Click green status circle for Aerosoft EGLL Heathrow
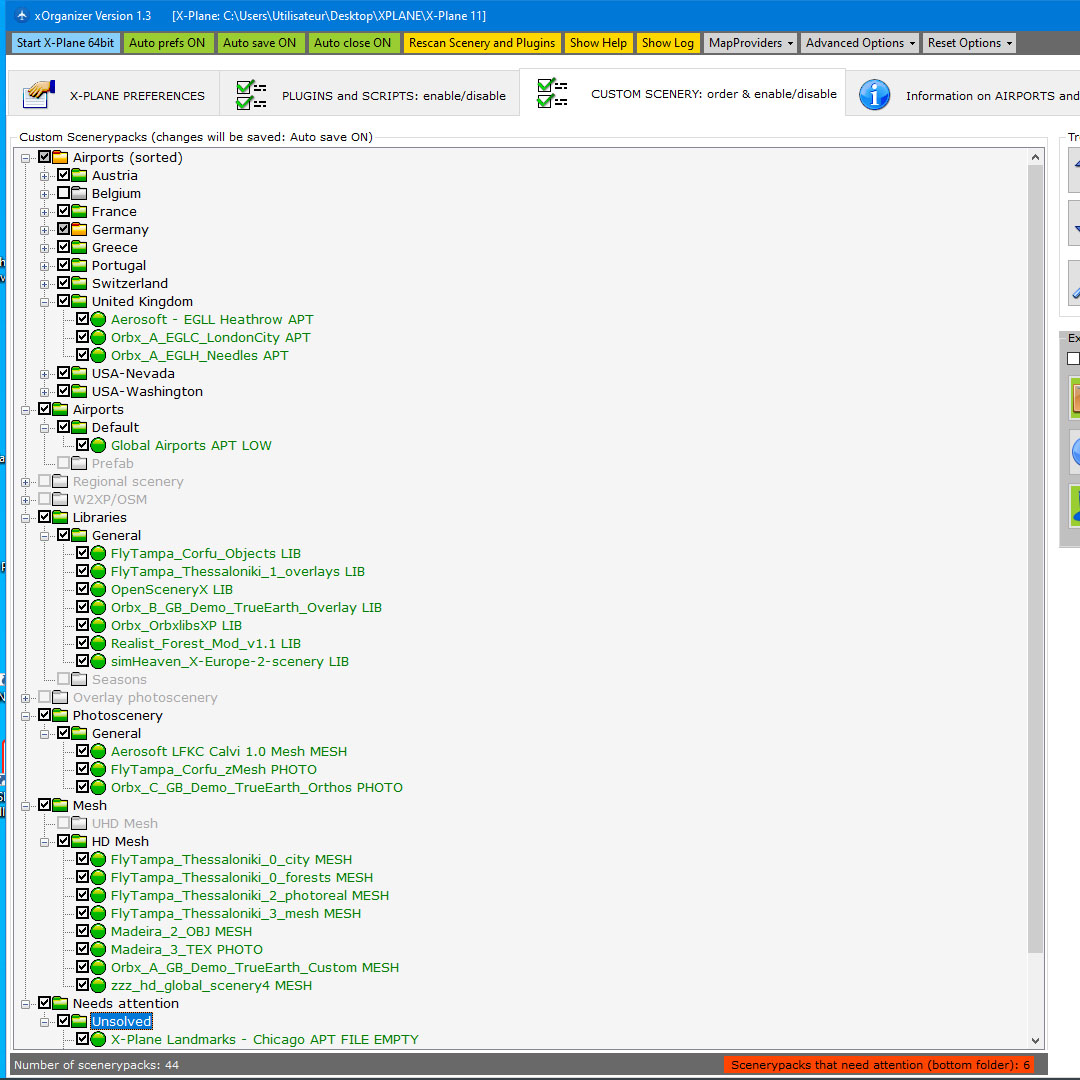This screenshot has width=1080, height=1080. click(x=98, y=320)
